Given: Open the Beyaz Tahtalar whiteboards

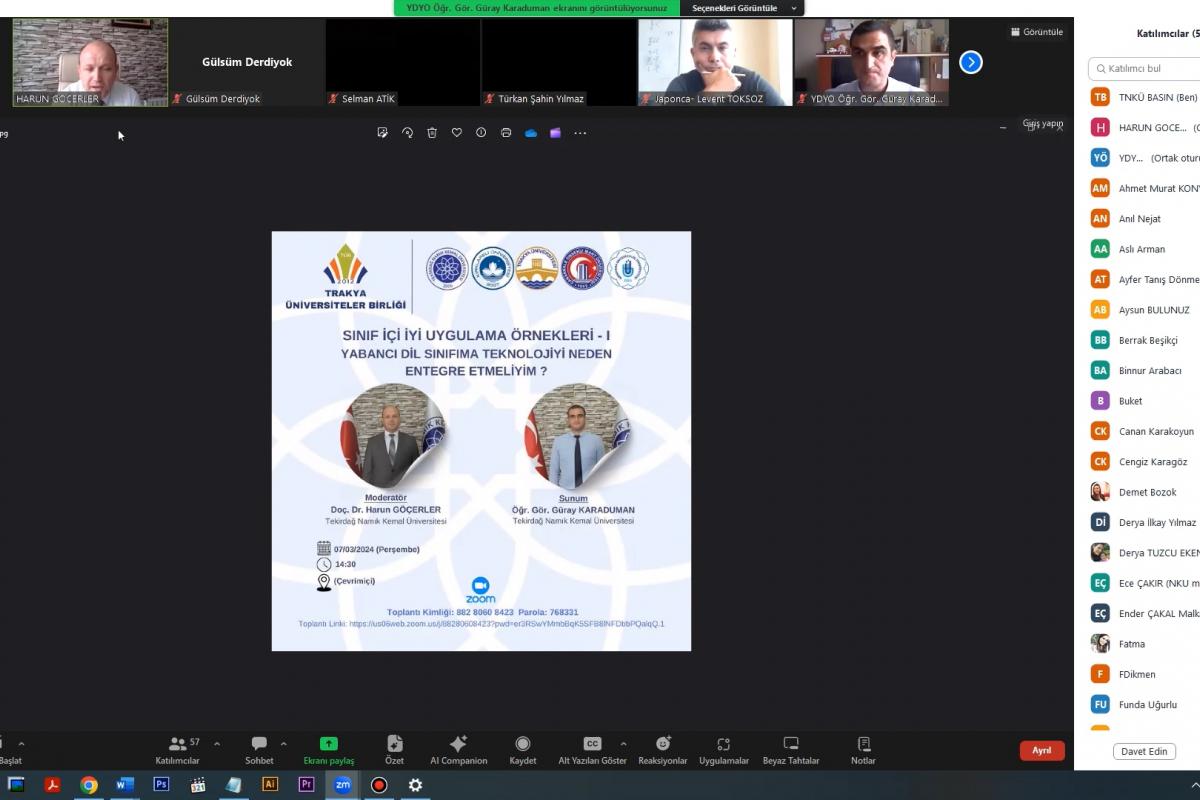Looking at the screenshot, I should (790, 750).
